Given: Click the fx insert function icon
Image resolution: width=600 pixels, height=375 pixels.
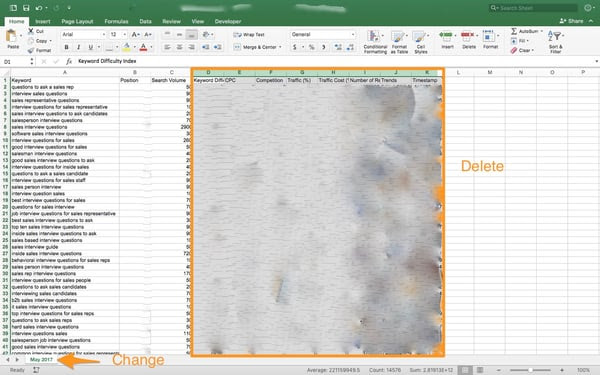Looking at the screenshot, I should point(69,61).
